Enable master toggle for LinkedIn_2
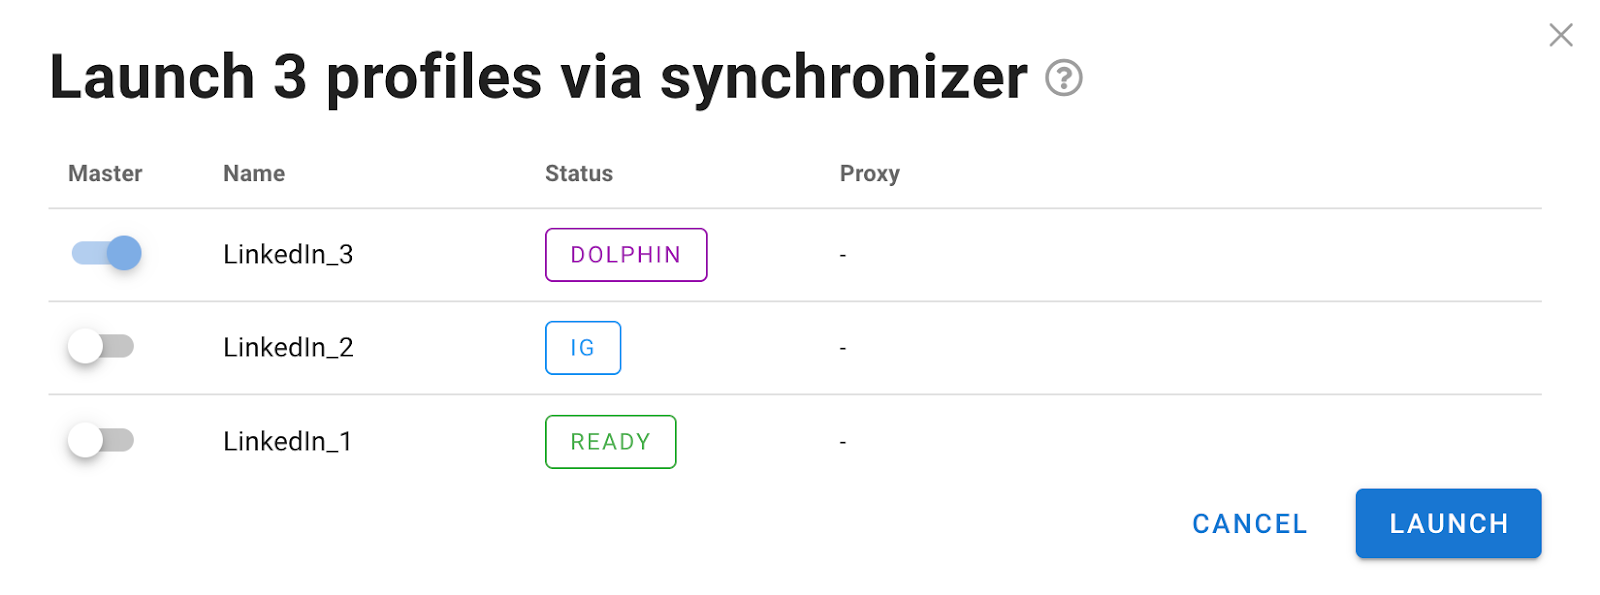 pos(101,347)
